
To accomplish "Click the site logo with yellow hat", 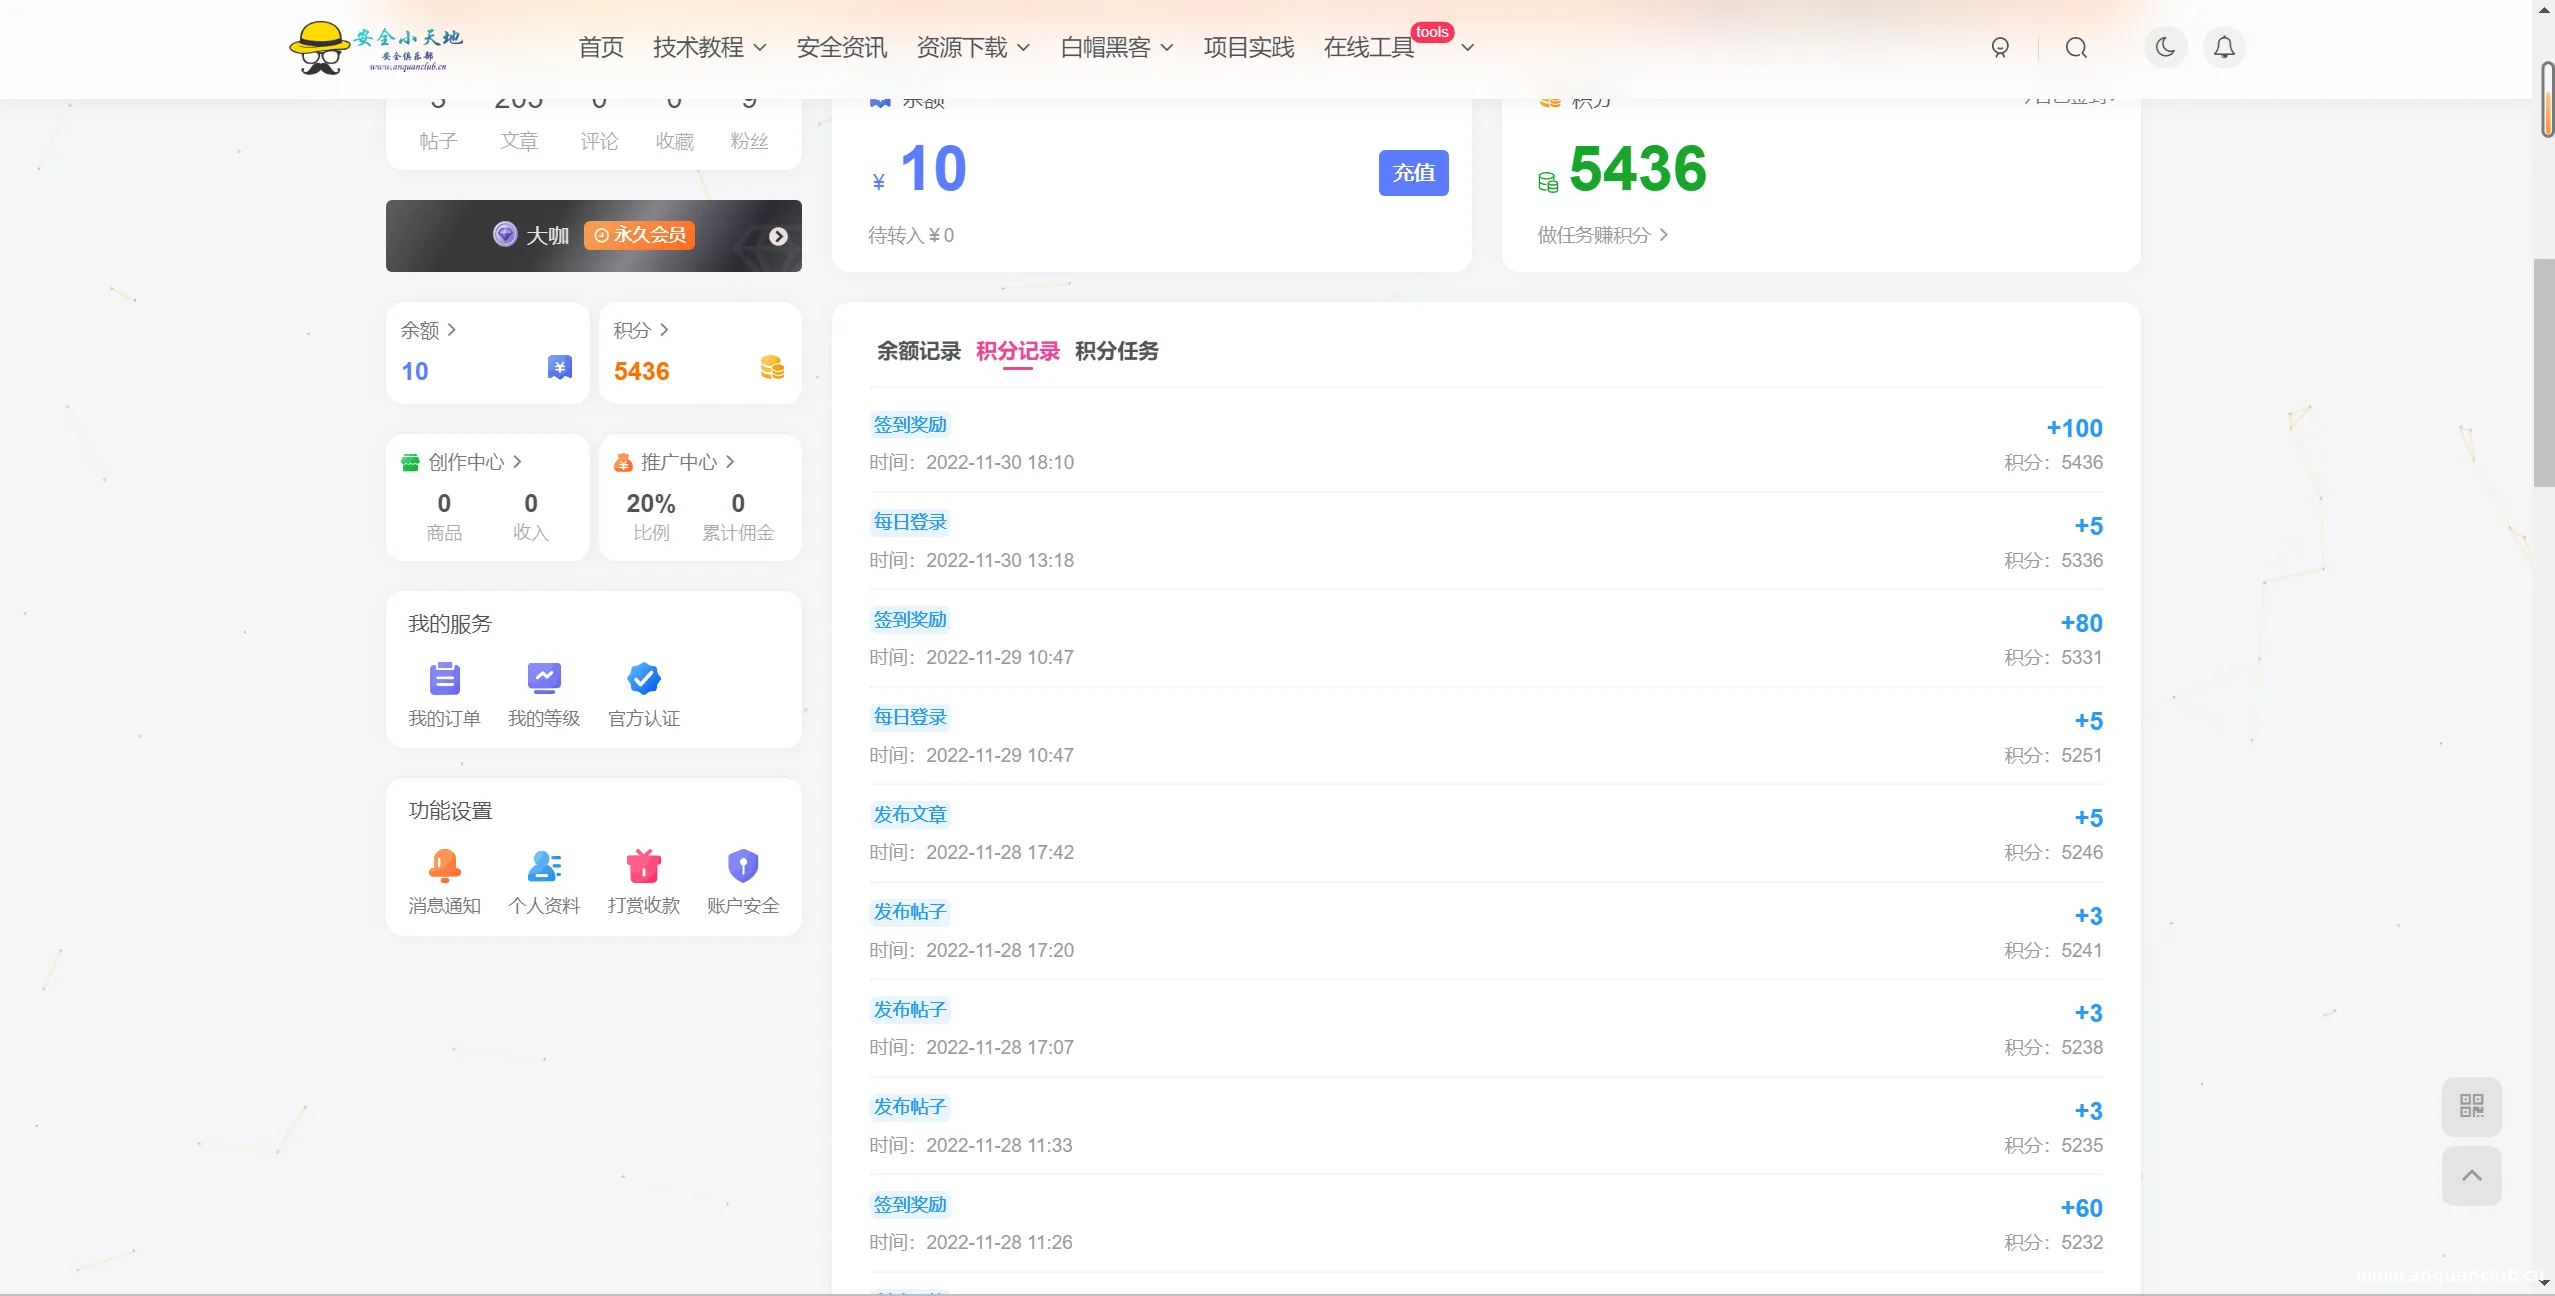I will (376, 47).
